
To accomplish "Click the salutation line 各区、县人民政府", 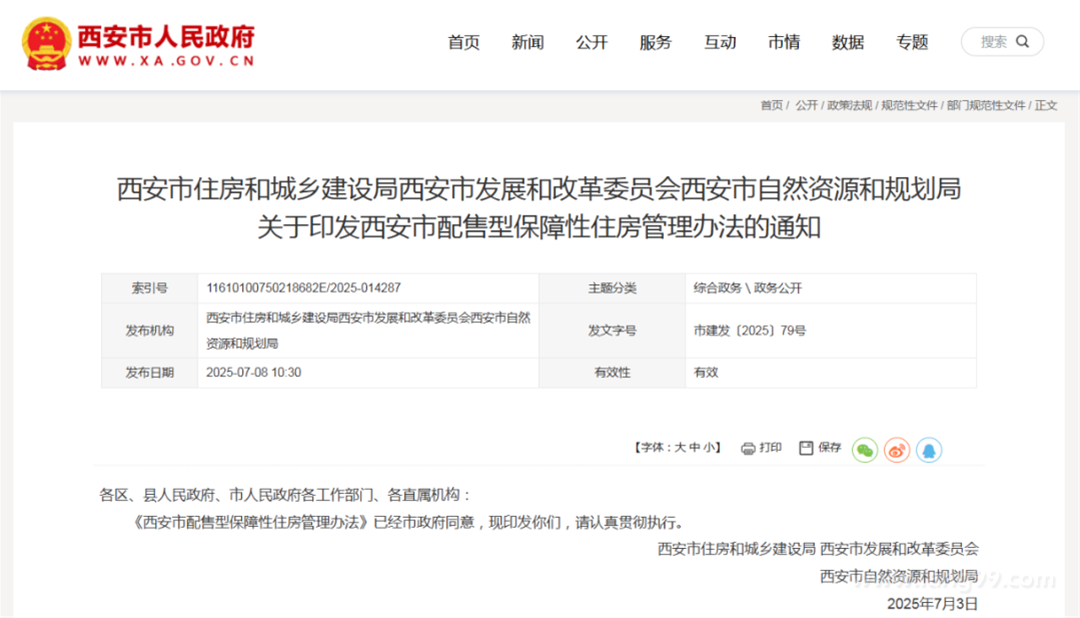I will (286, 495).
